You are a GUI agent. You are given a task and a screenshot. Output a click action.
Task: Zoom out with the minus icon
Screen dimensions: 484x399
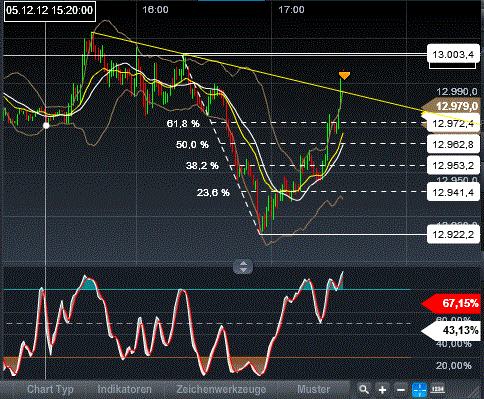pos(400,390)
